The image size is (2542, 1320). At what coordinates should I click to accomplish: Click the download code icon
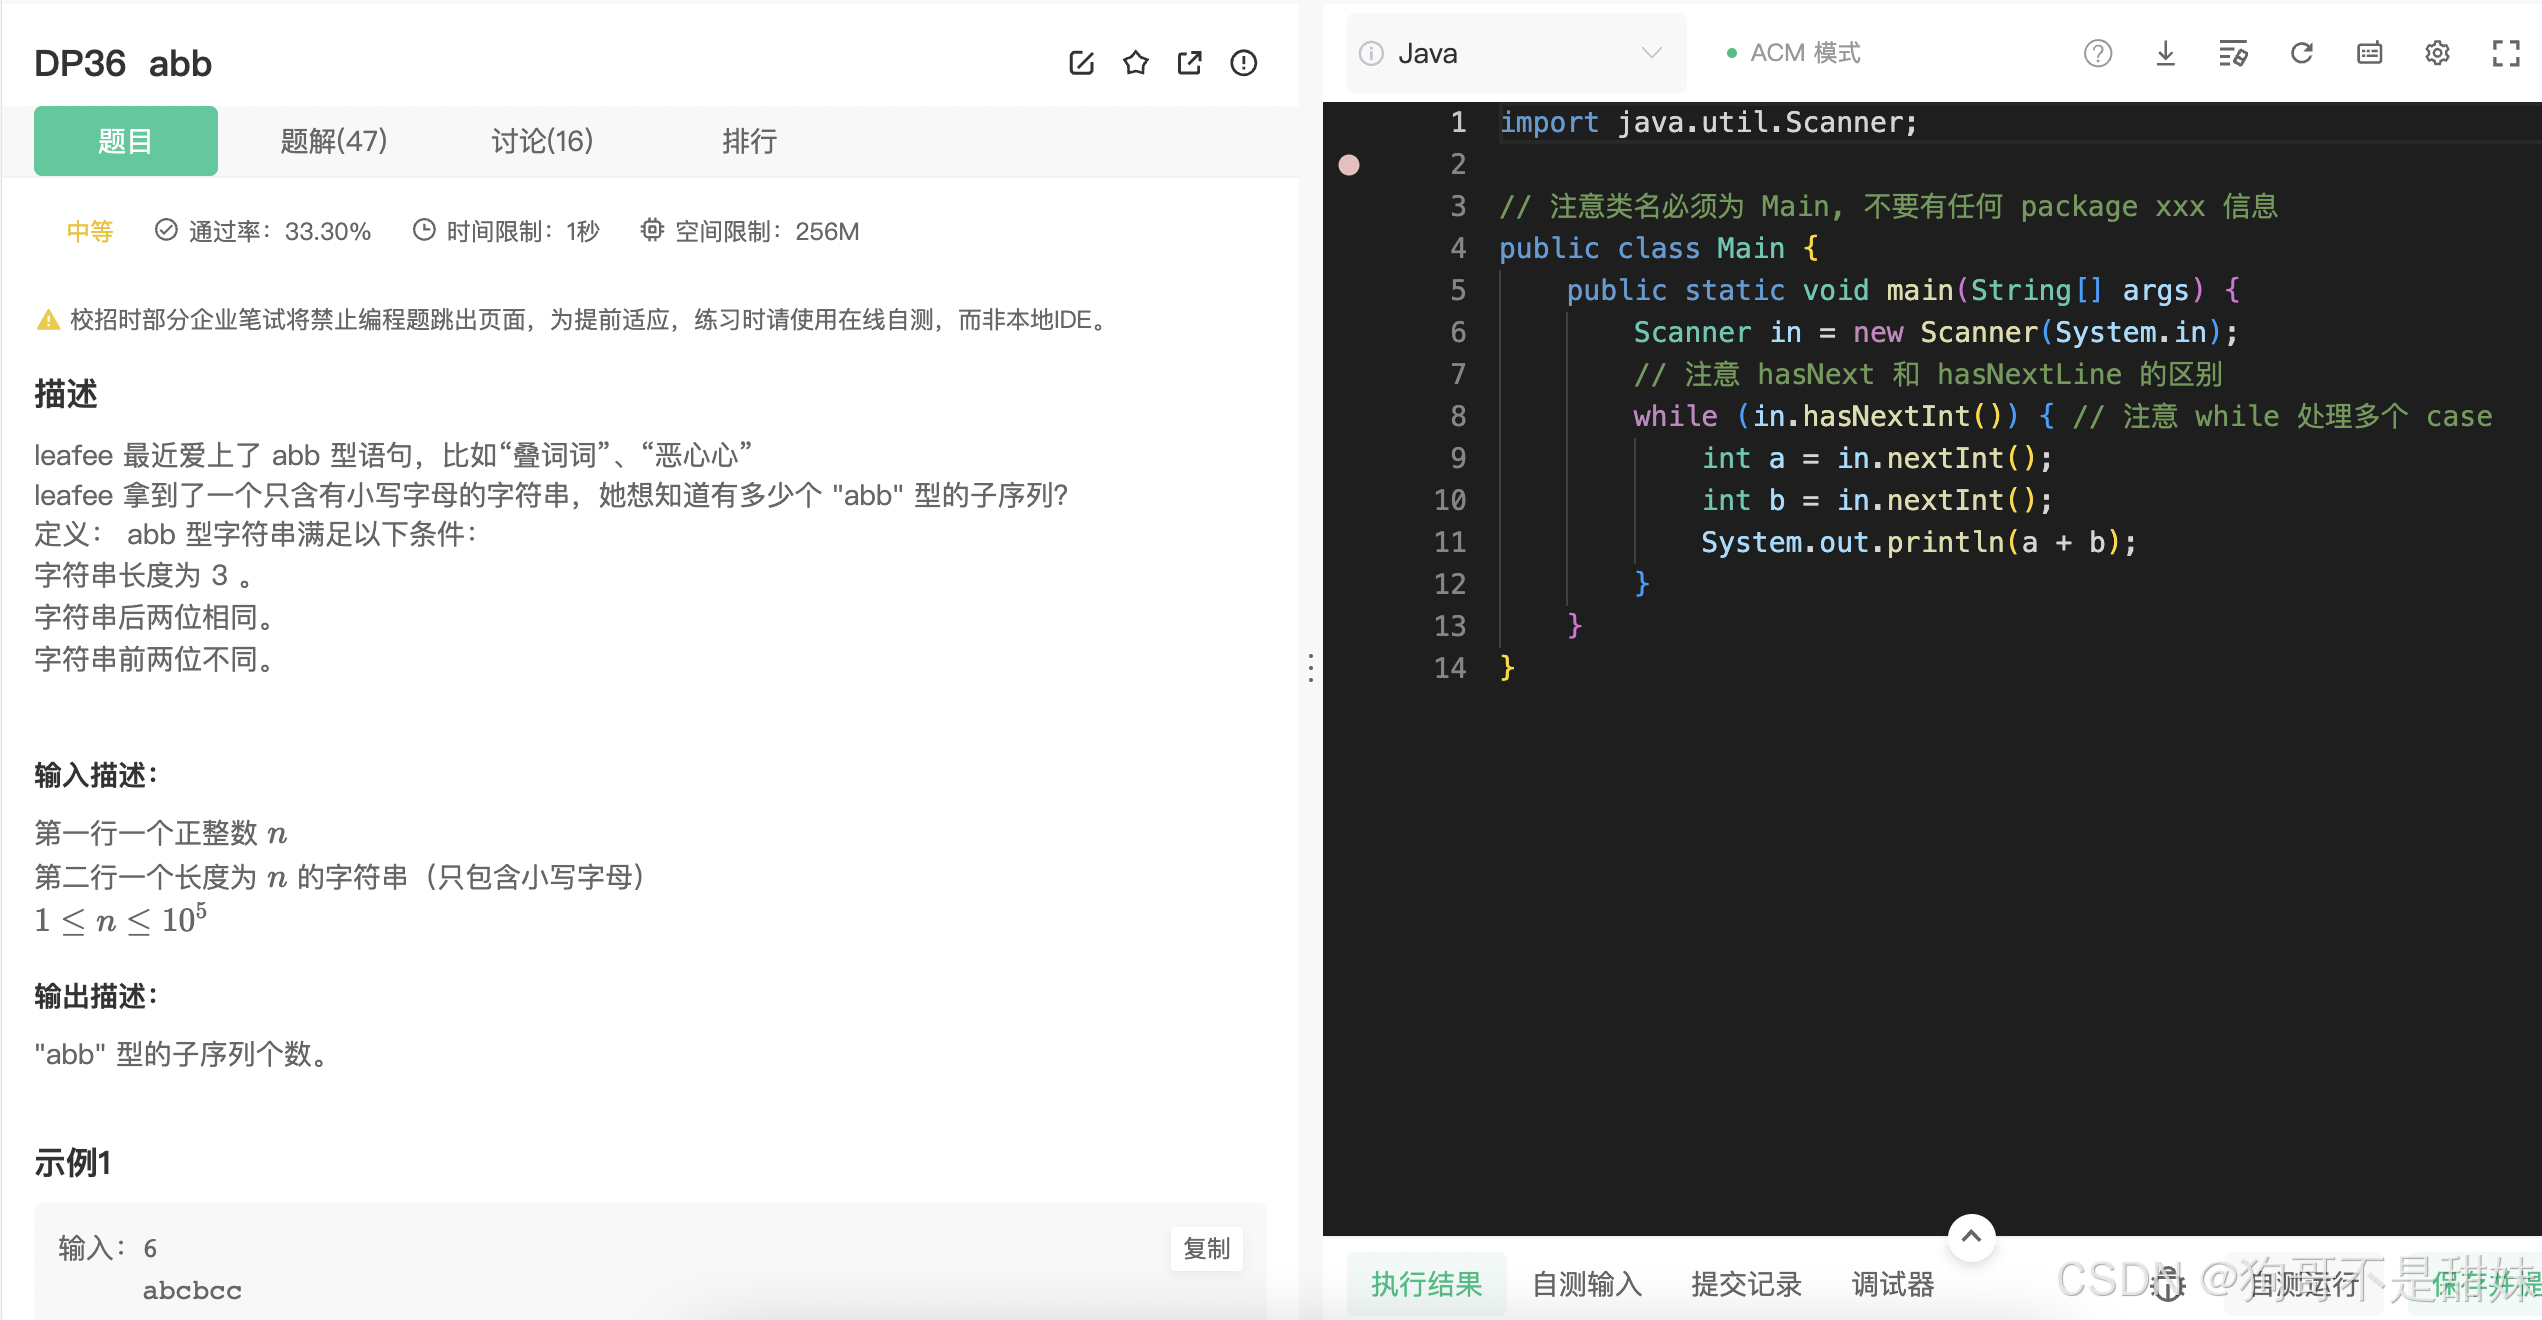coord(2165,53)
